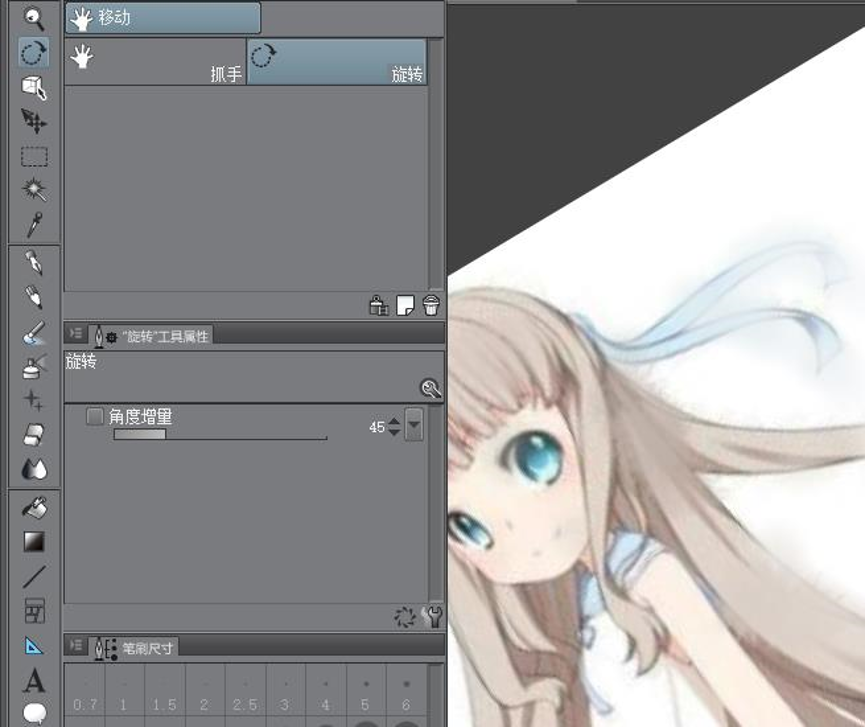Select the Text tool letter A
The width and height of the screenshot is (865, 727).
tap(34, 680)
